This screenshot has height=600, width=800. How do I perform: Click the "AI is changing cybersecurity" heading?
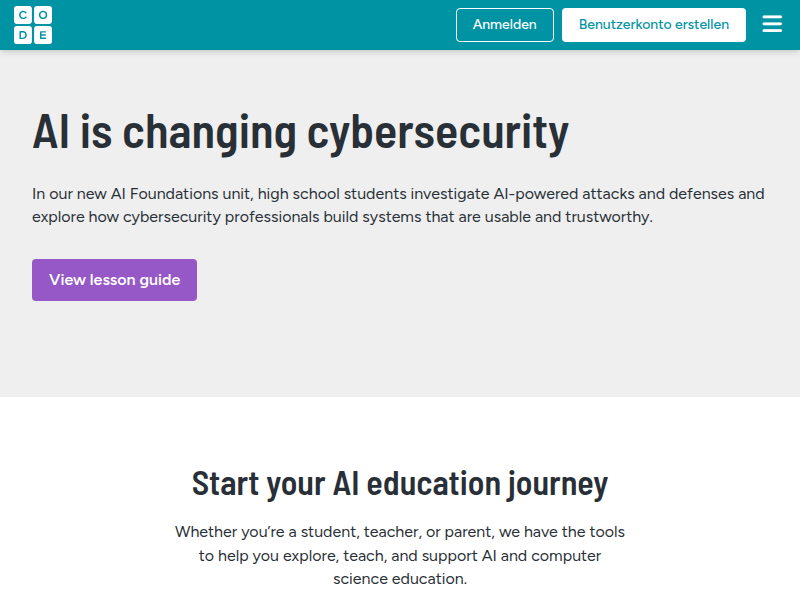coord(300,131)
